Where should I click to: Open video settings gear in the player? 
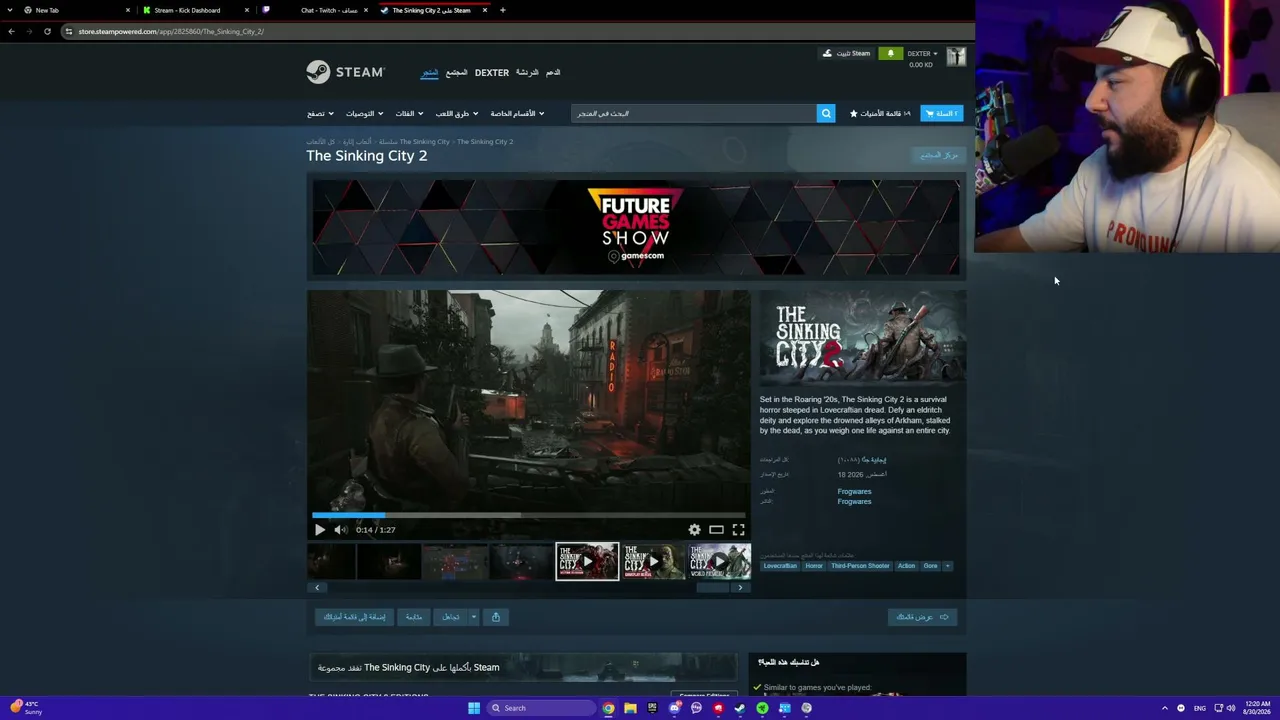coord(694,530)
